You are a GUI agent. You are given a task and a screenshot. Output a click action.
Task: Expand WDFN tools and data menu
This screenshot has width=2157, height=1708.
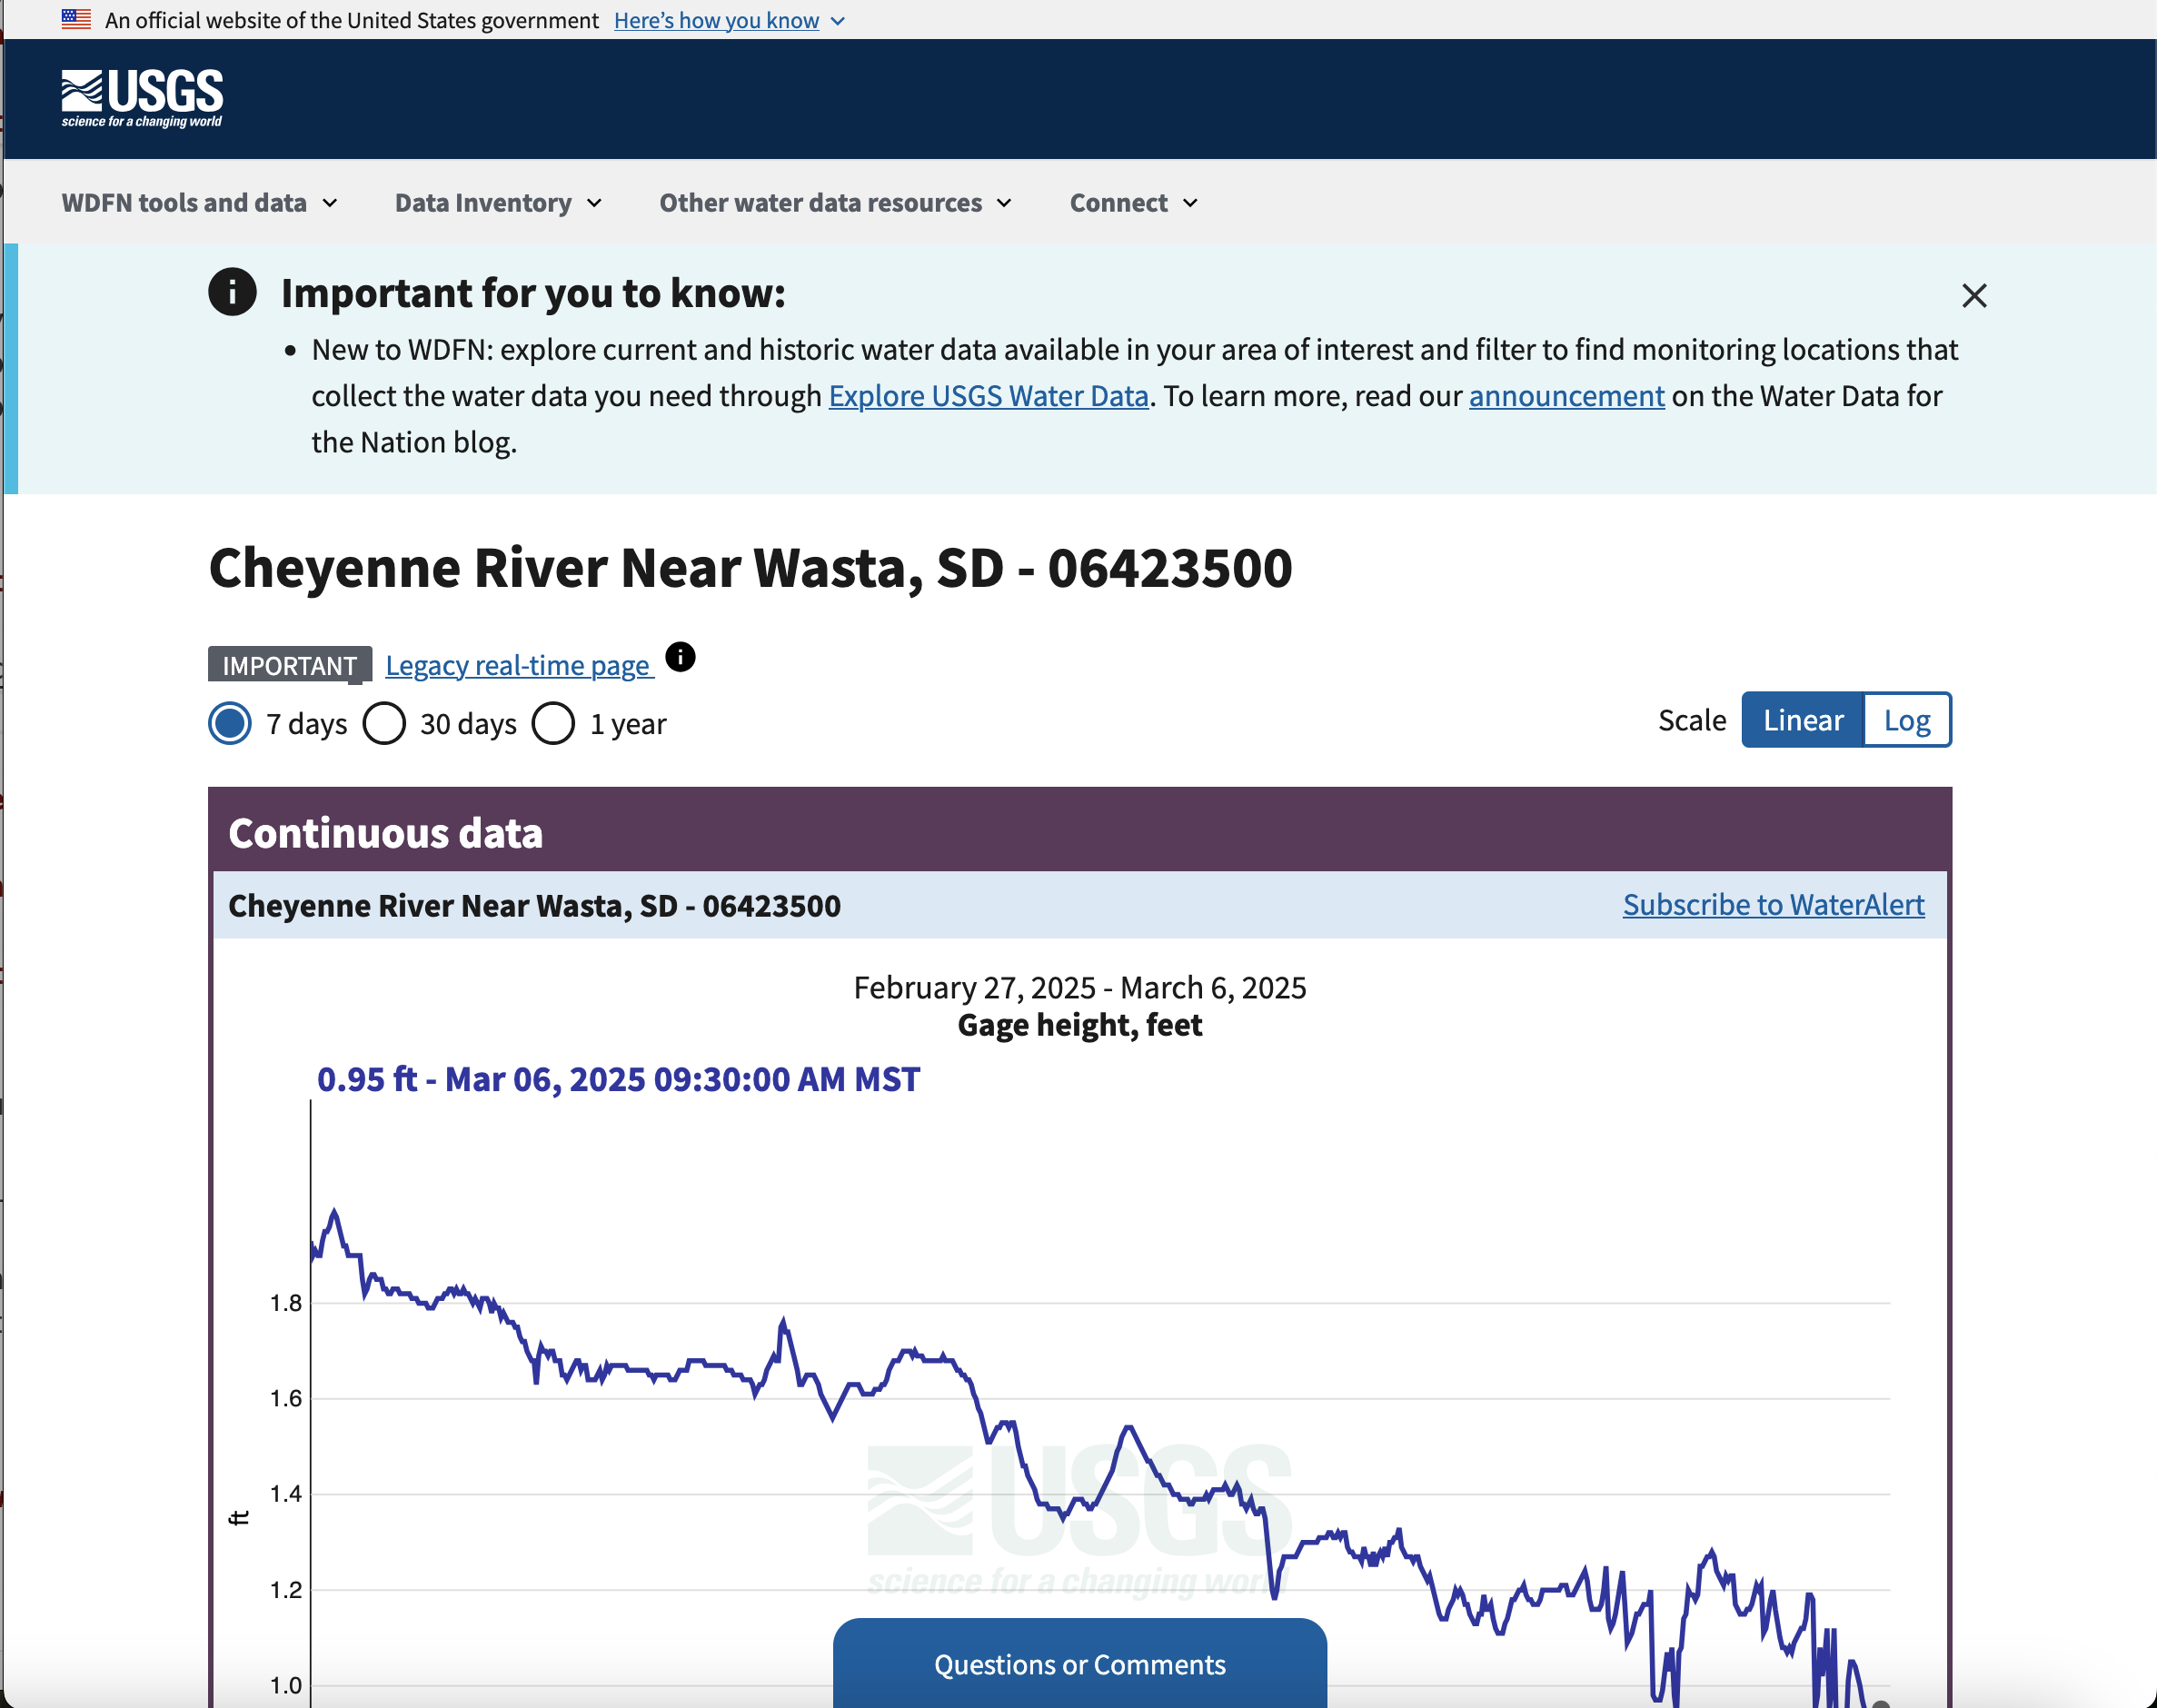pos(199,202)
